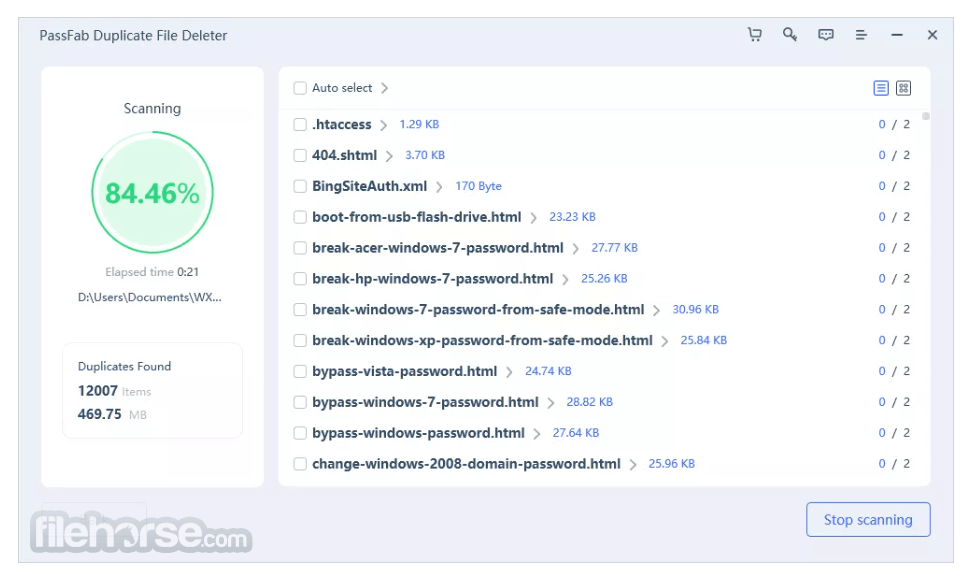Click the 404.shtml file name
This screenshot has height=583, width=972.
pyautogui.click(x=344, y=155)
